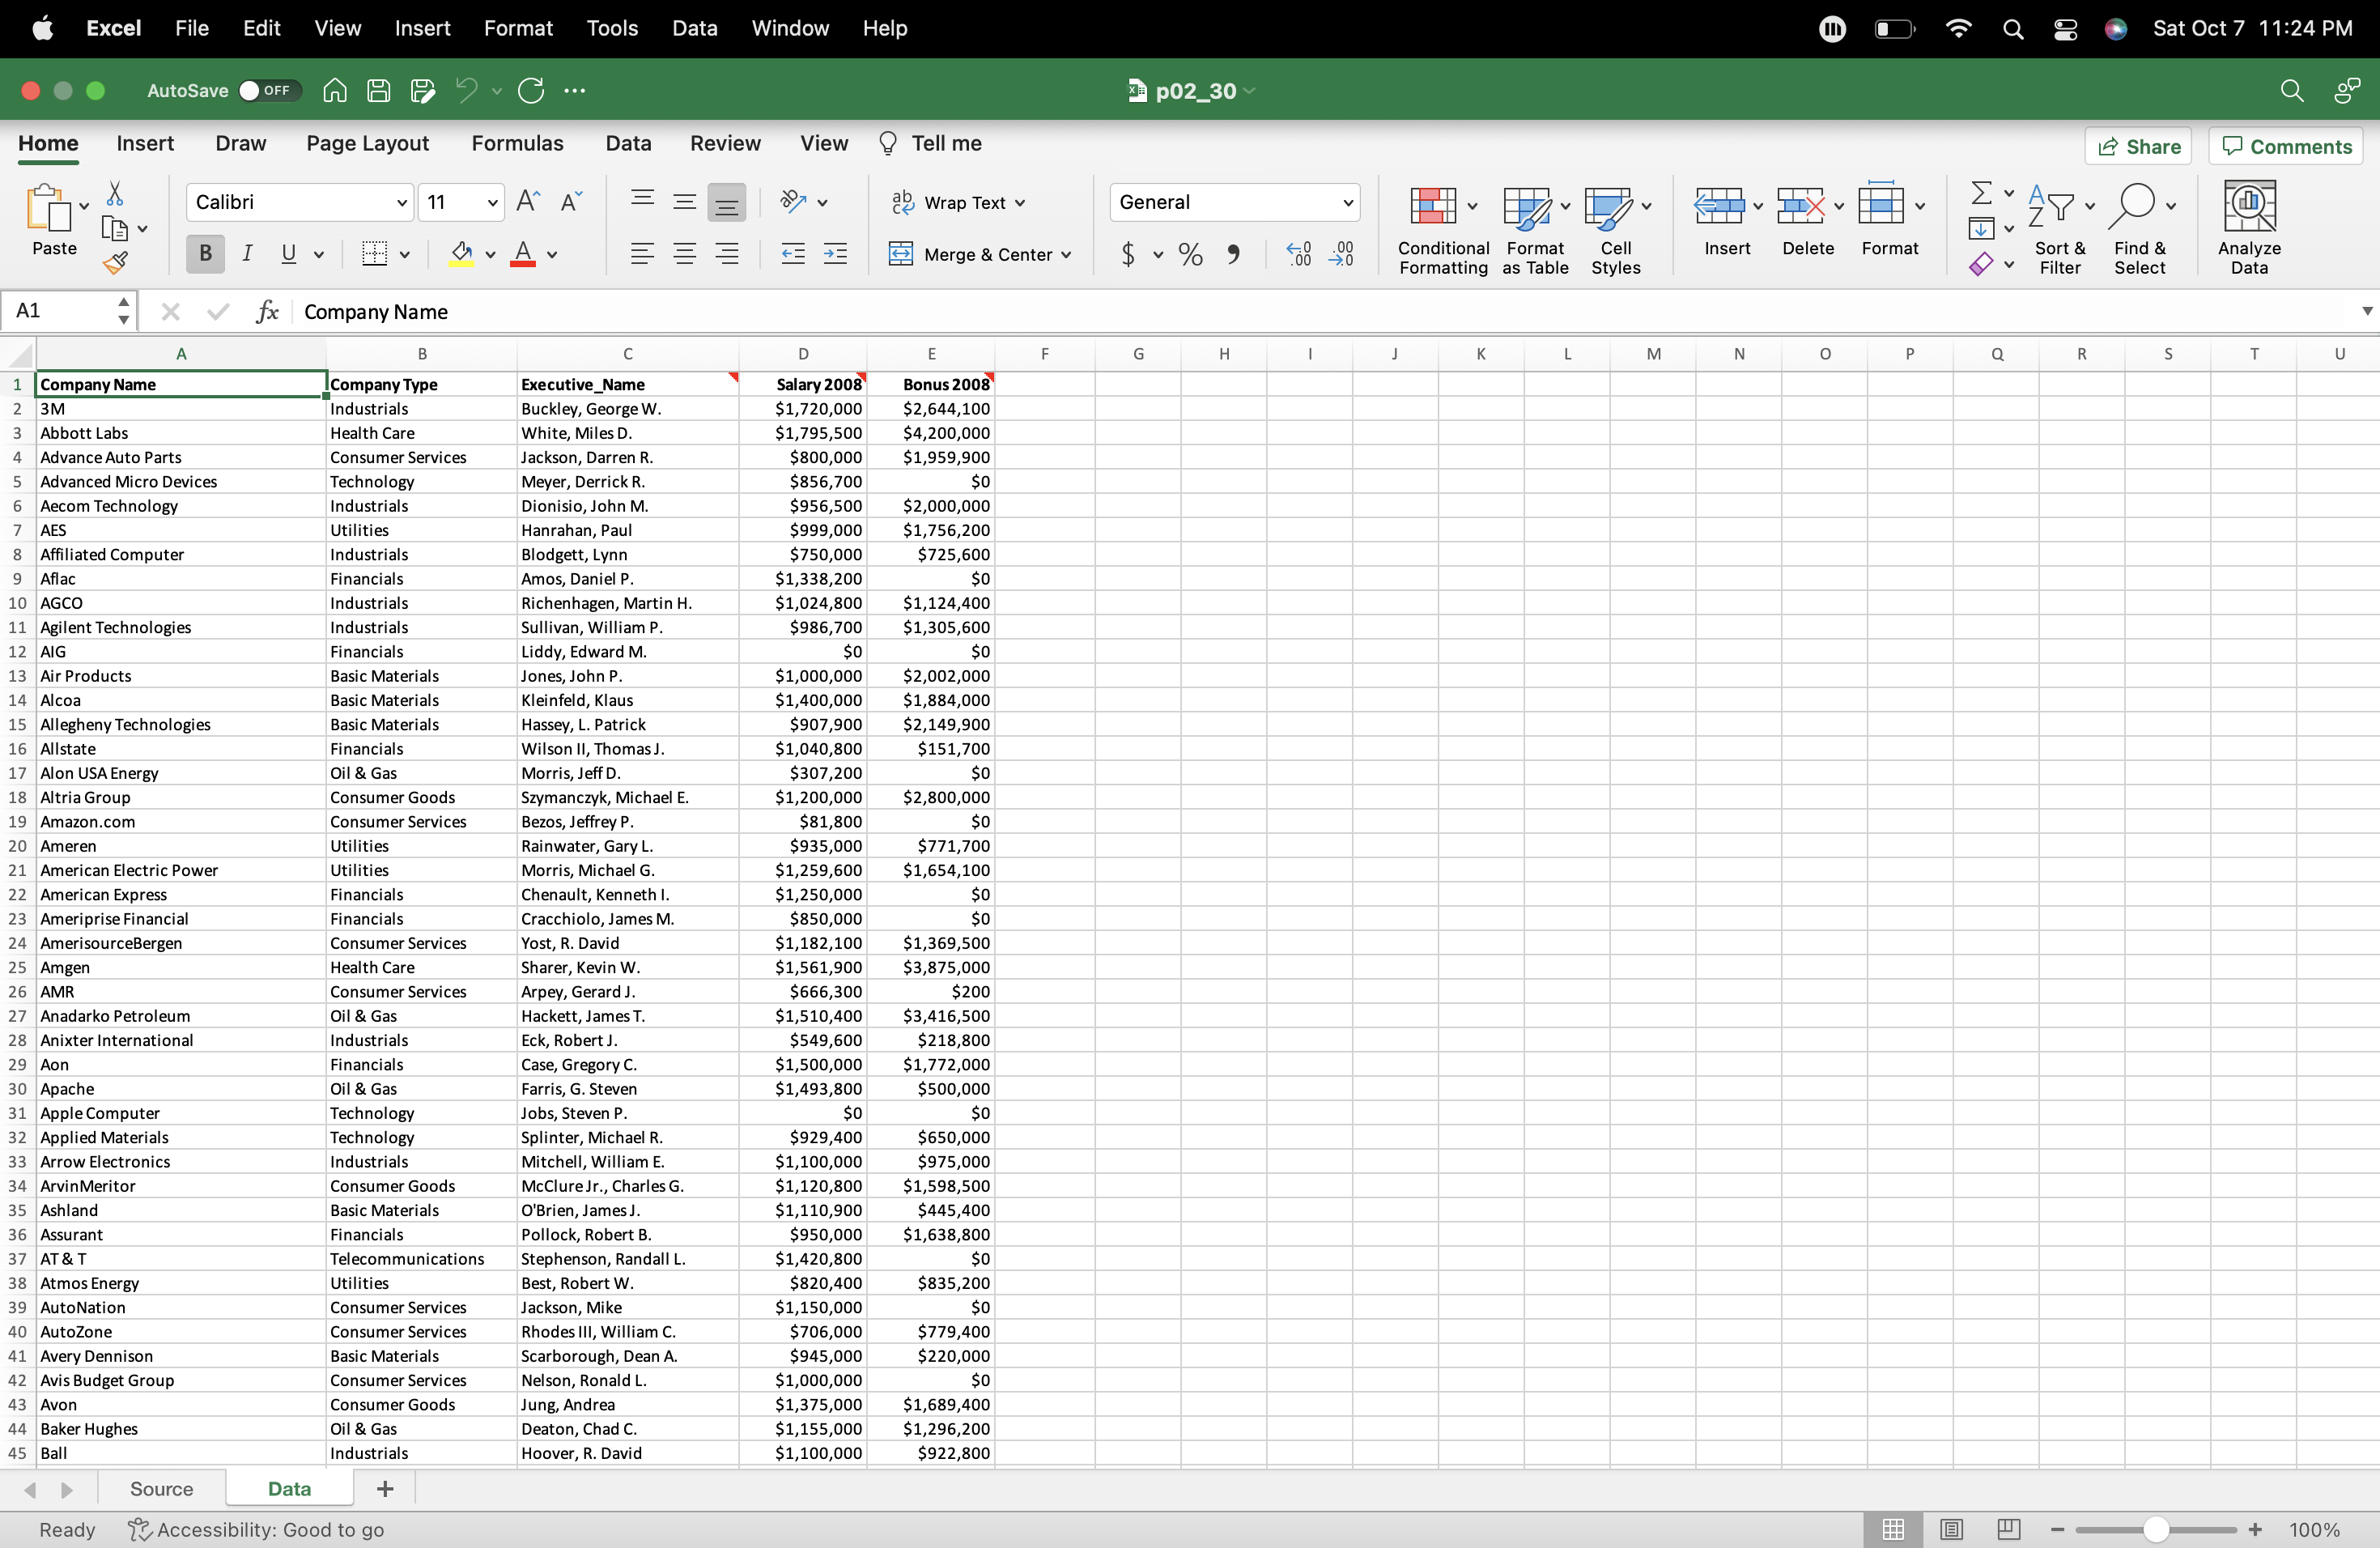The width and height of the screenshot is (2380, 1548).
Task: Click Tell me search box
Action: pos(930,144)
